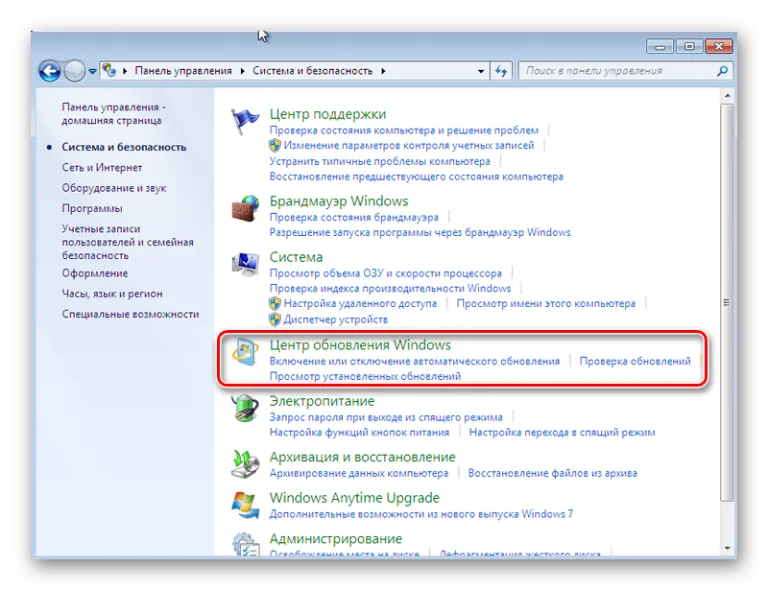
Task: Click Проверка обновлений link
Action: click(x=635, y=361)
